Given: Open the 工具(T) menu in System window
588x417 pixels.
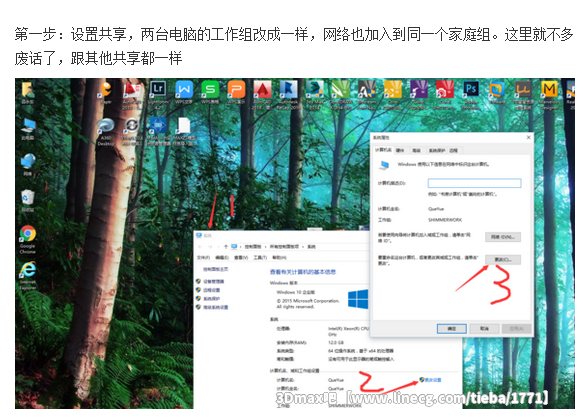Looking at the screenshot, I should click(x=260, y=258).
